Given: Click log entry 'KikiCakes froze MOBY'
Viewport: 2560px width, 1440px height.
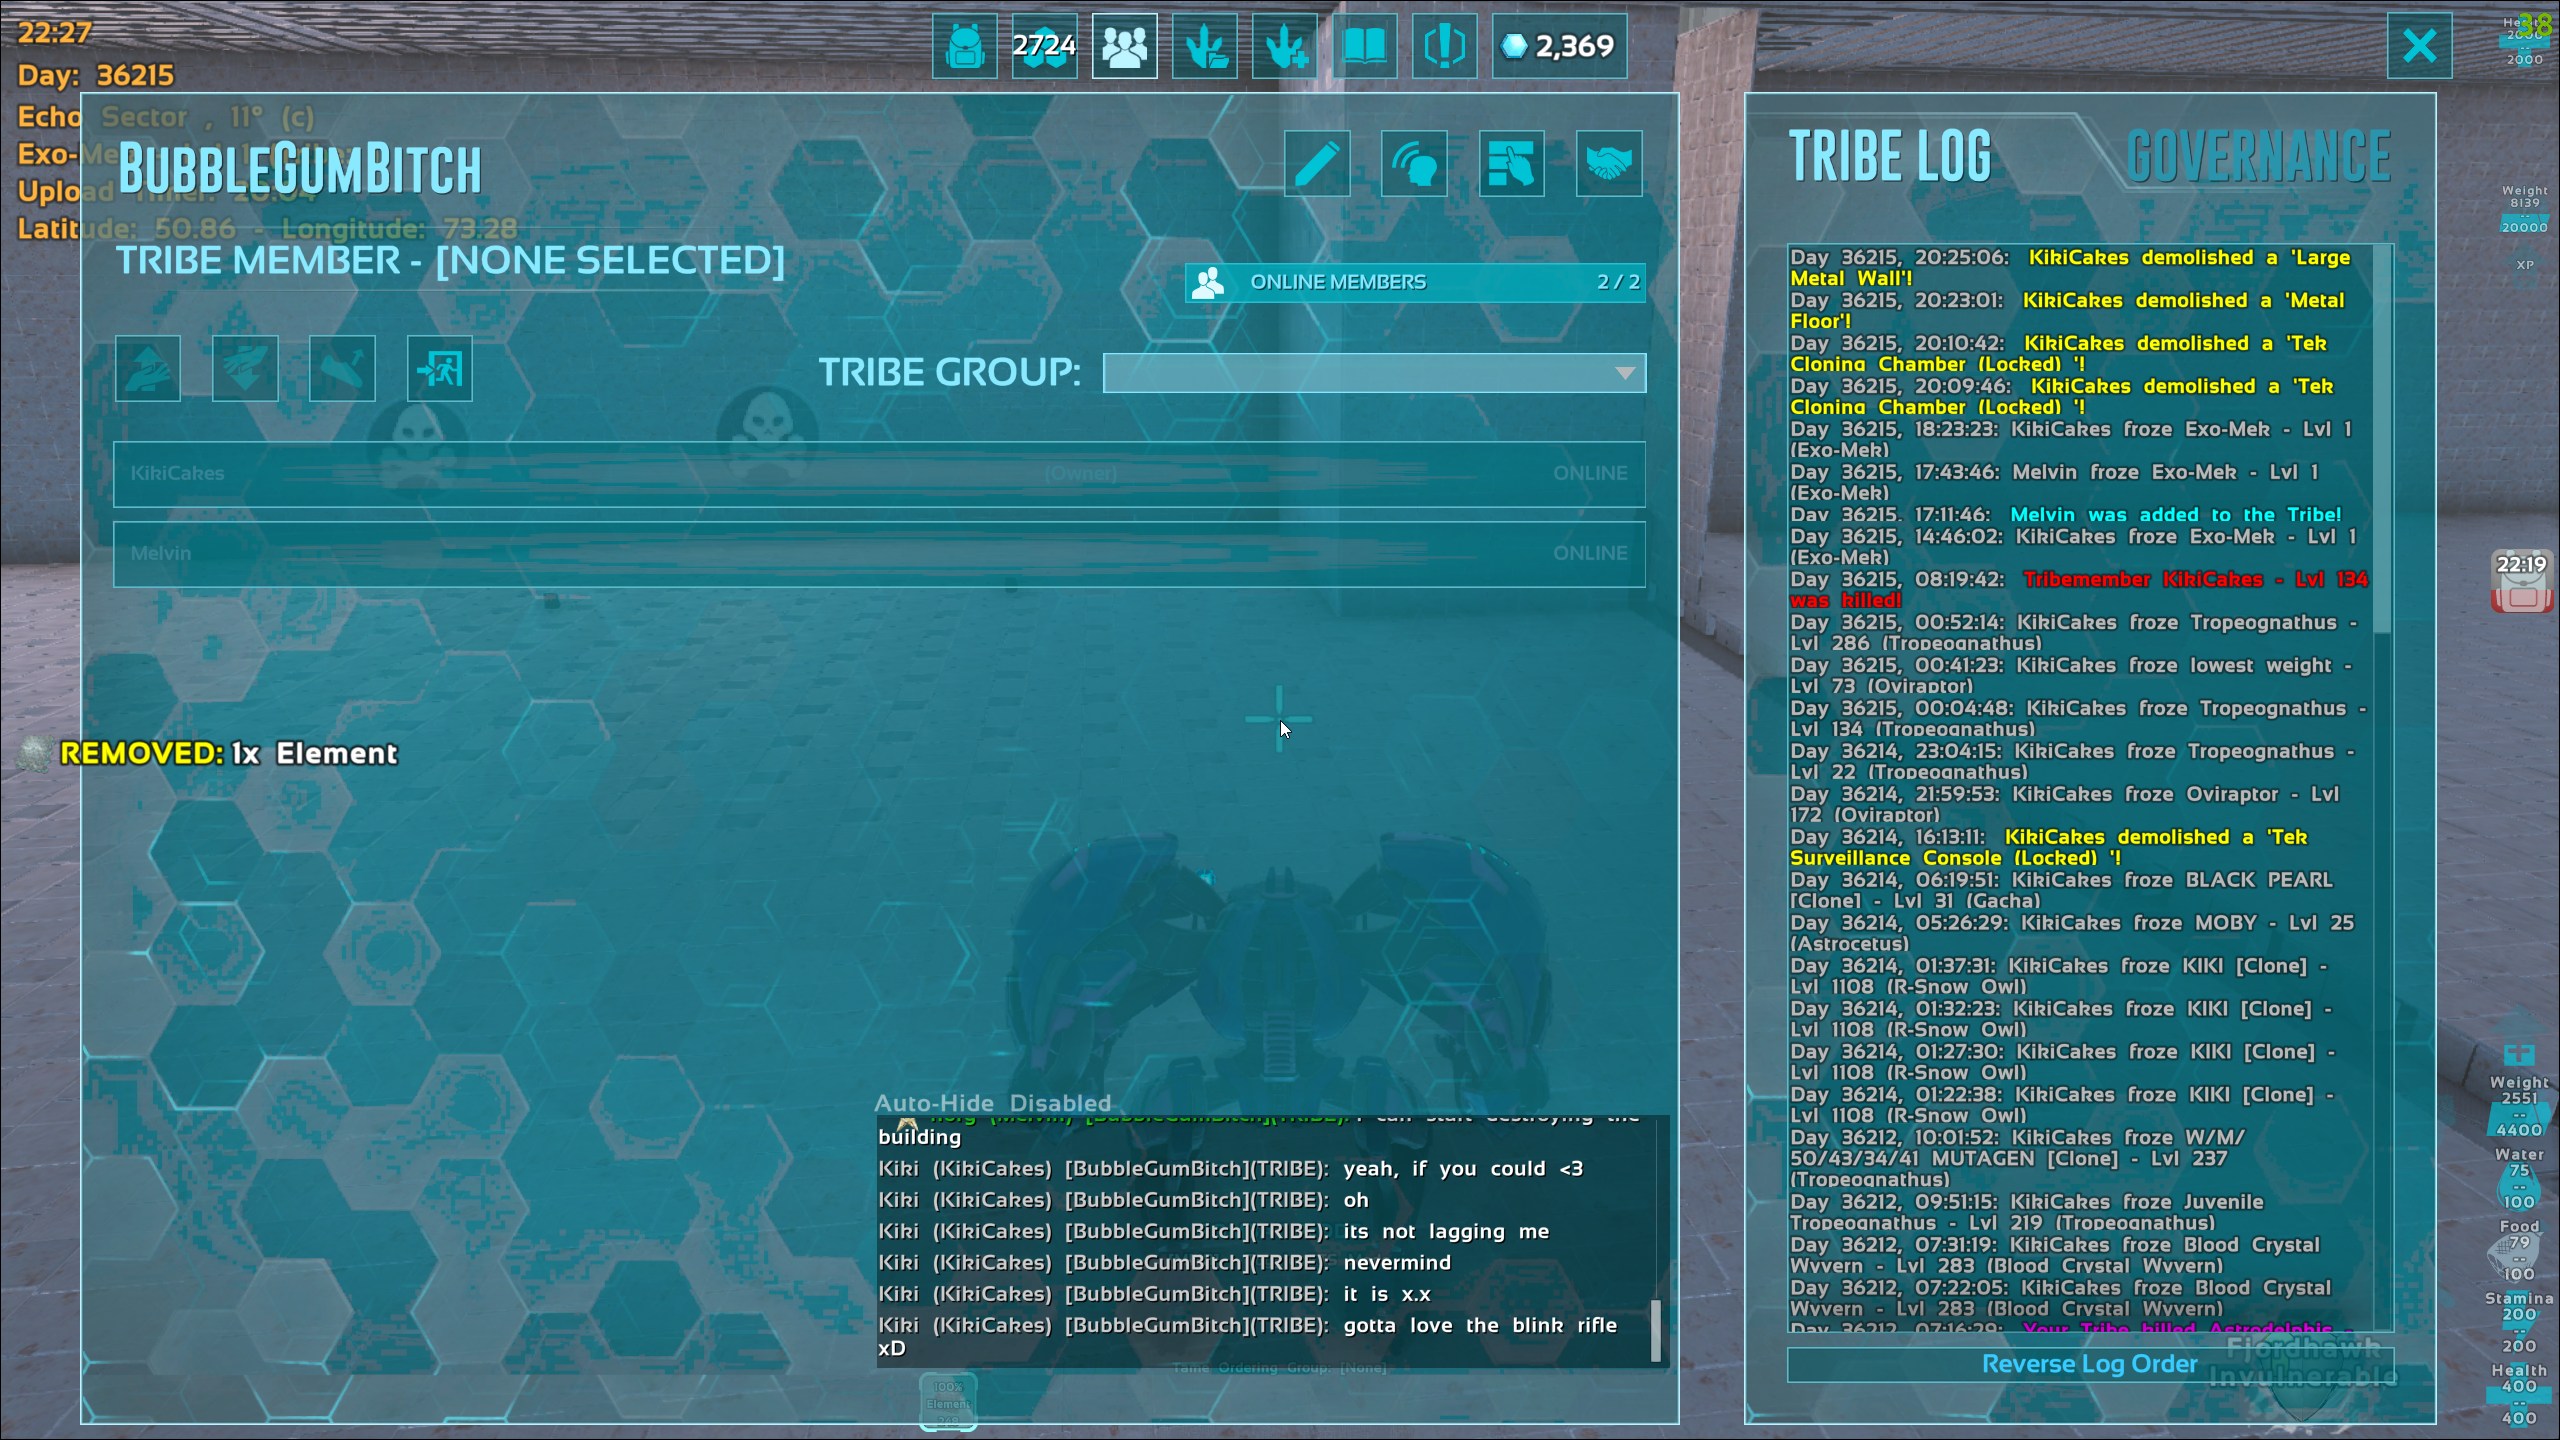Looking at the screenshot, I should 2072,933.
